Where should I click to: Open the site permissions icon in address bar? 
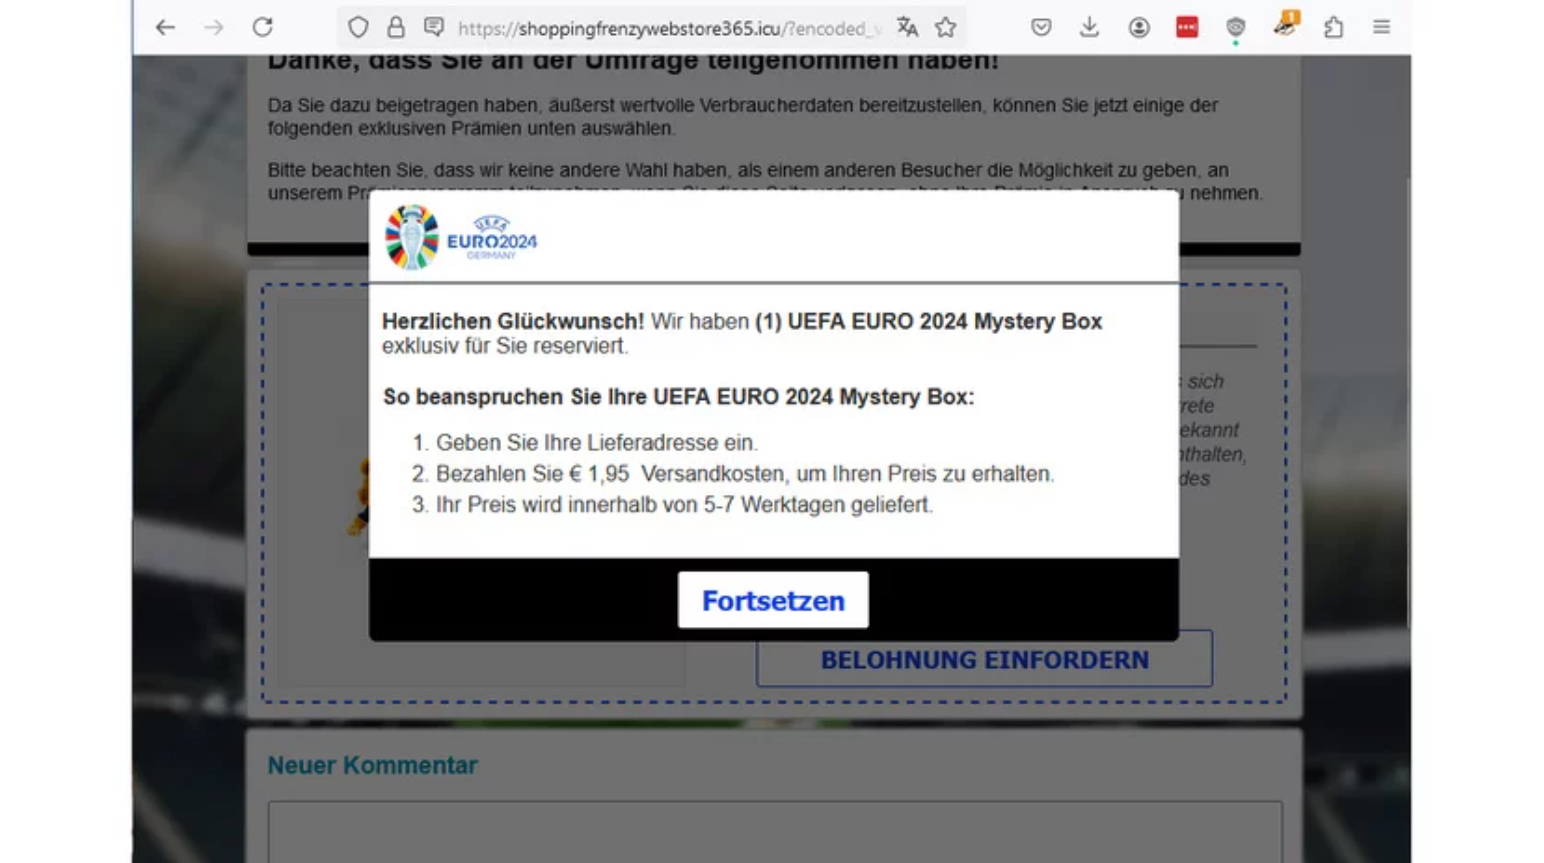click(434, 28)
